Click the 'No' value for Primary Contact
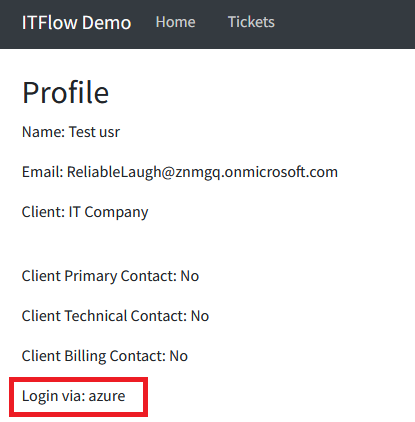The image size is (415, 422). click(190, 276)
